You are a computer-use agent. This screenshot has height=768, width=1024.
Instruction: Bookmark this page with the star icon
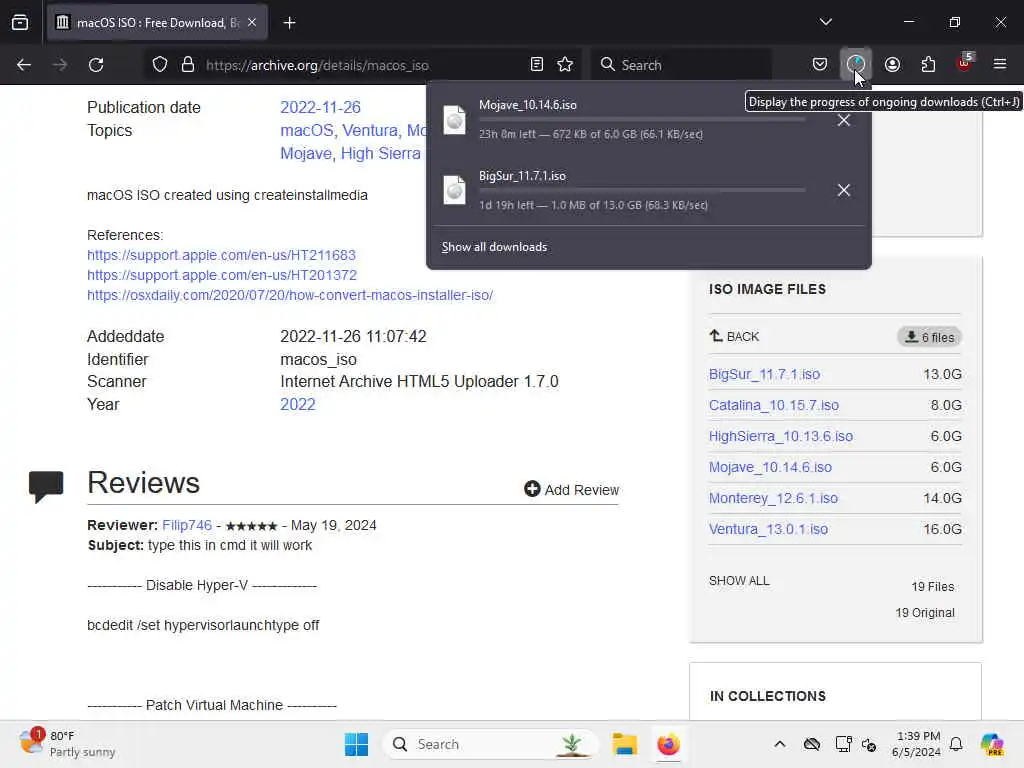pos(565,65)
